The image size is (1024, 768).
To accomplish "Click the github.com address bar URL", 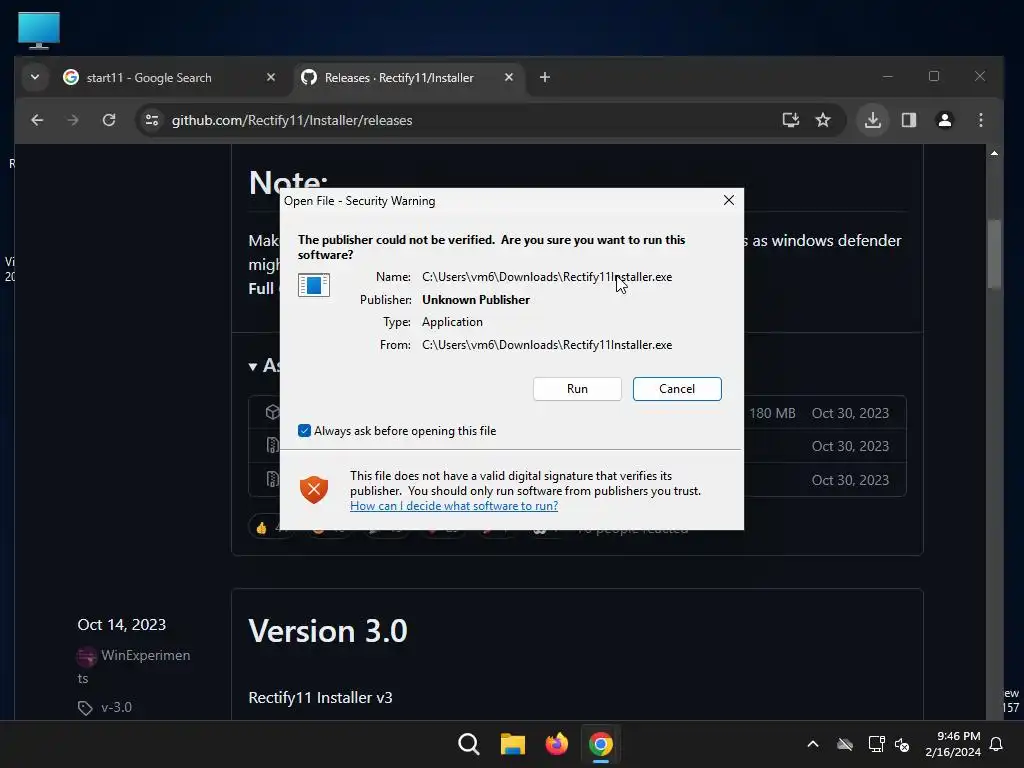I will pyautogui.click(x=292, y=120).
